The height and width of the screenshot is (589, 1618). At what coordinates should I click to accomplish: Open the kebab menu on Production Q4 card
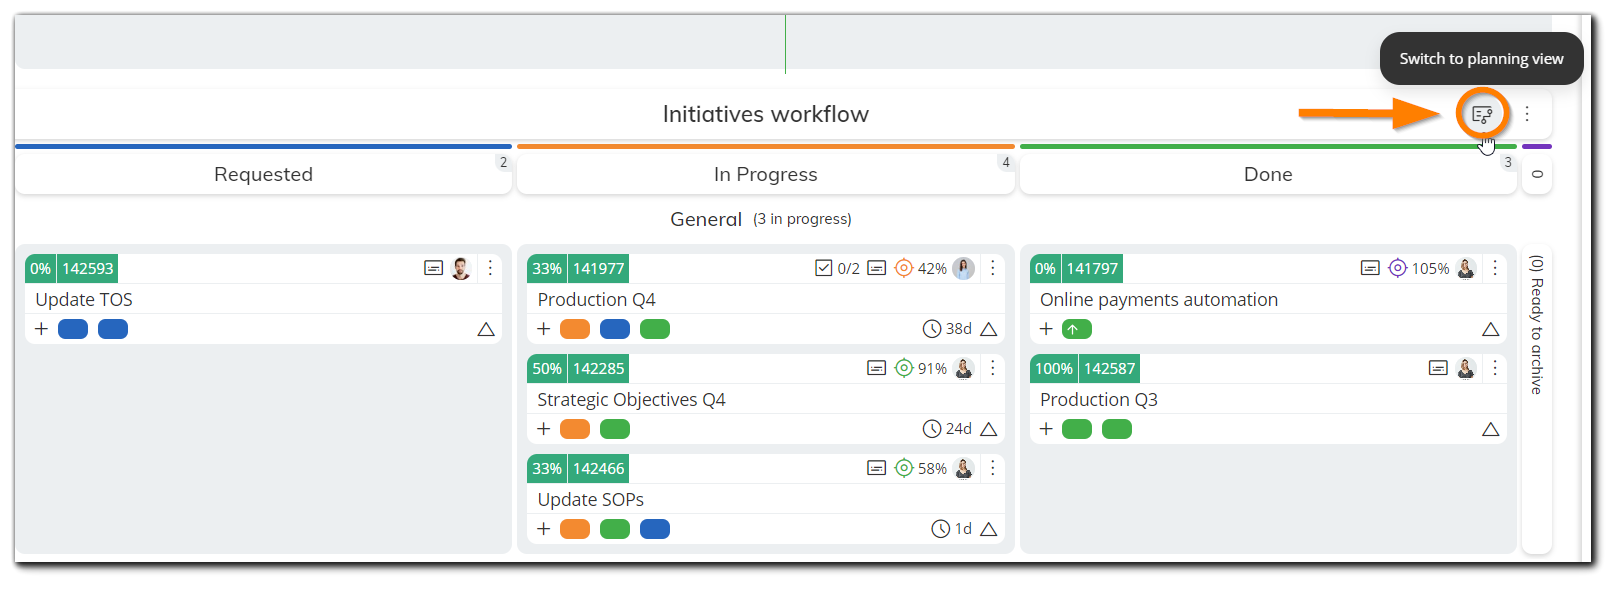pos(992,268)
